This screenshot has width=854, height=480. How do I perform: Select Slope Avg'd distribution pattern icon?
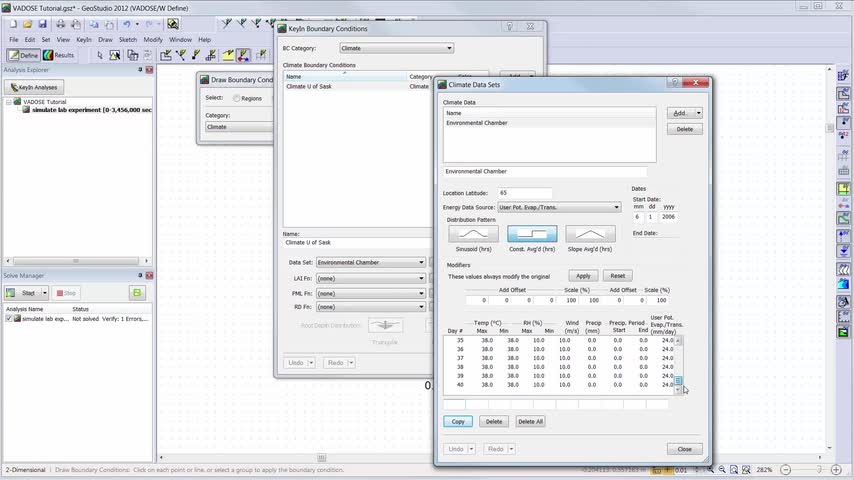tap(590, 233)
